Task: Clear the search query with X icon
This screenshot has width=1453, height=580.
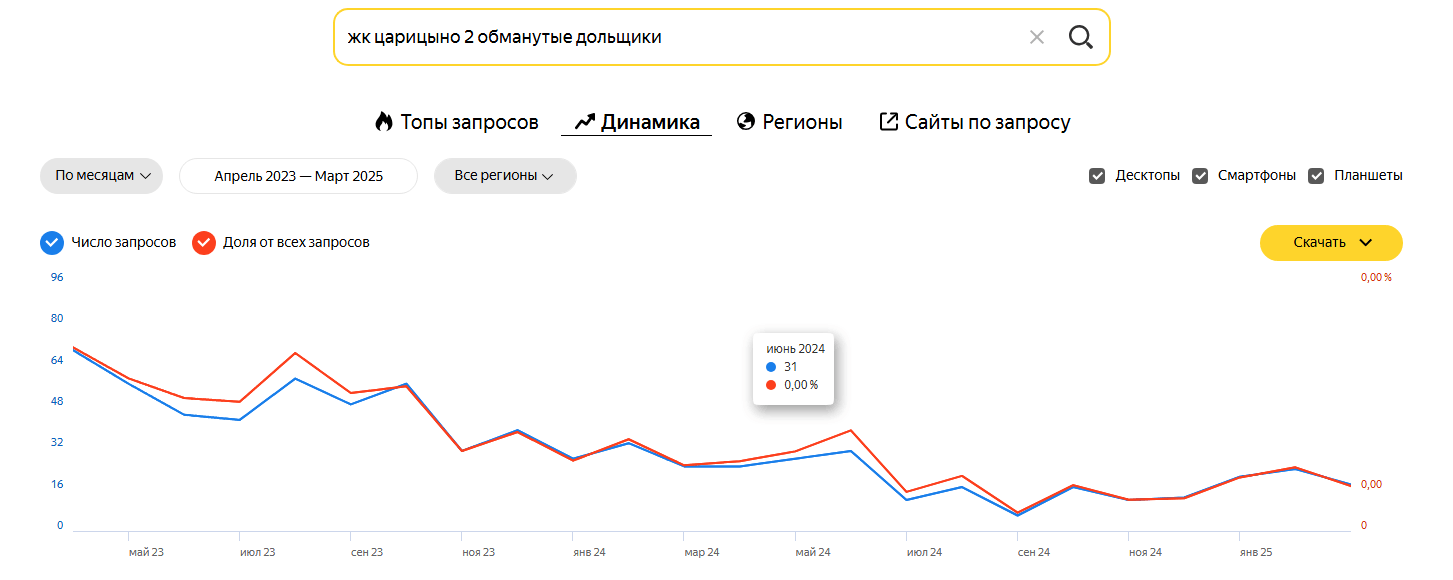Action: click(1037, 37)
